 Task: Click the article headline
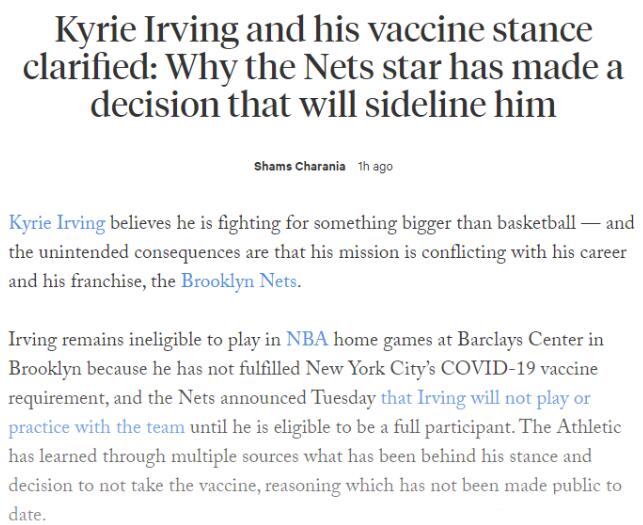pyautogui.click(x=321, y=65)
